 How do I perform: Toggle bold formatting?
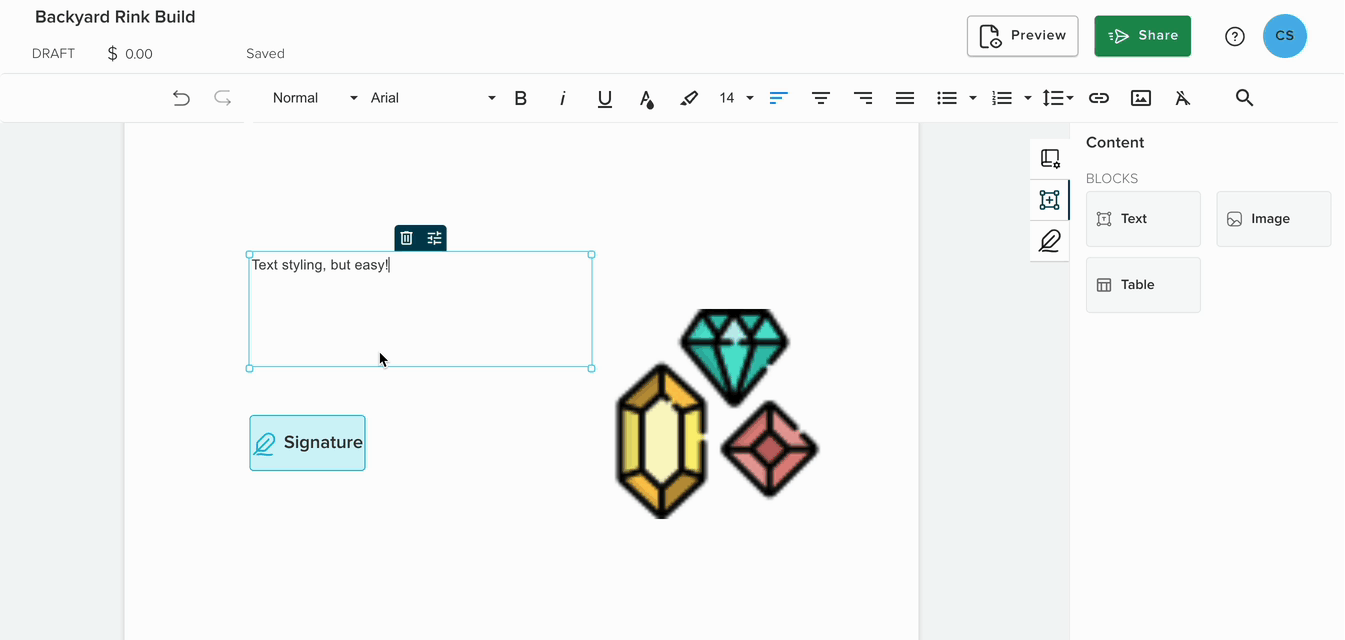[x=520, y=98]
